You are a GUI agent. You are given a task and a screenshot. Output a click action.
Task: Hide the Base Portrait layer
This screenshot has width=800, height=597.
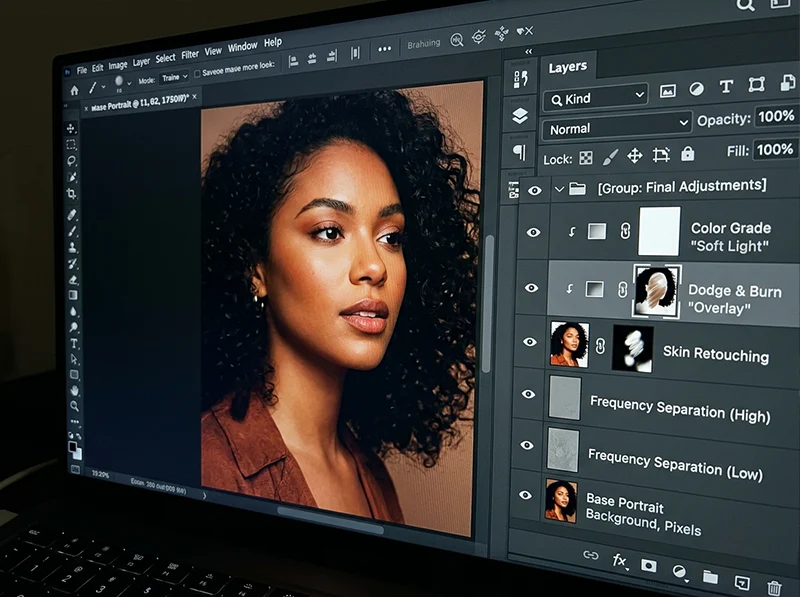pyautogui.click(x=525, y=495)
